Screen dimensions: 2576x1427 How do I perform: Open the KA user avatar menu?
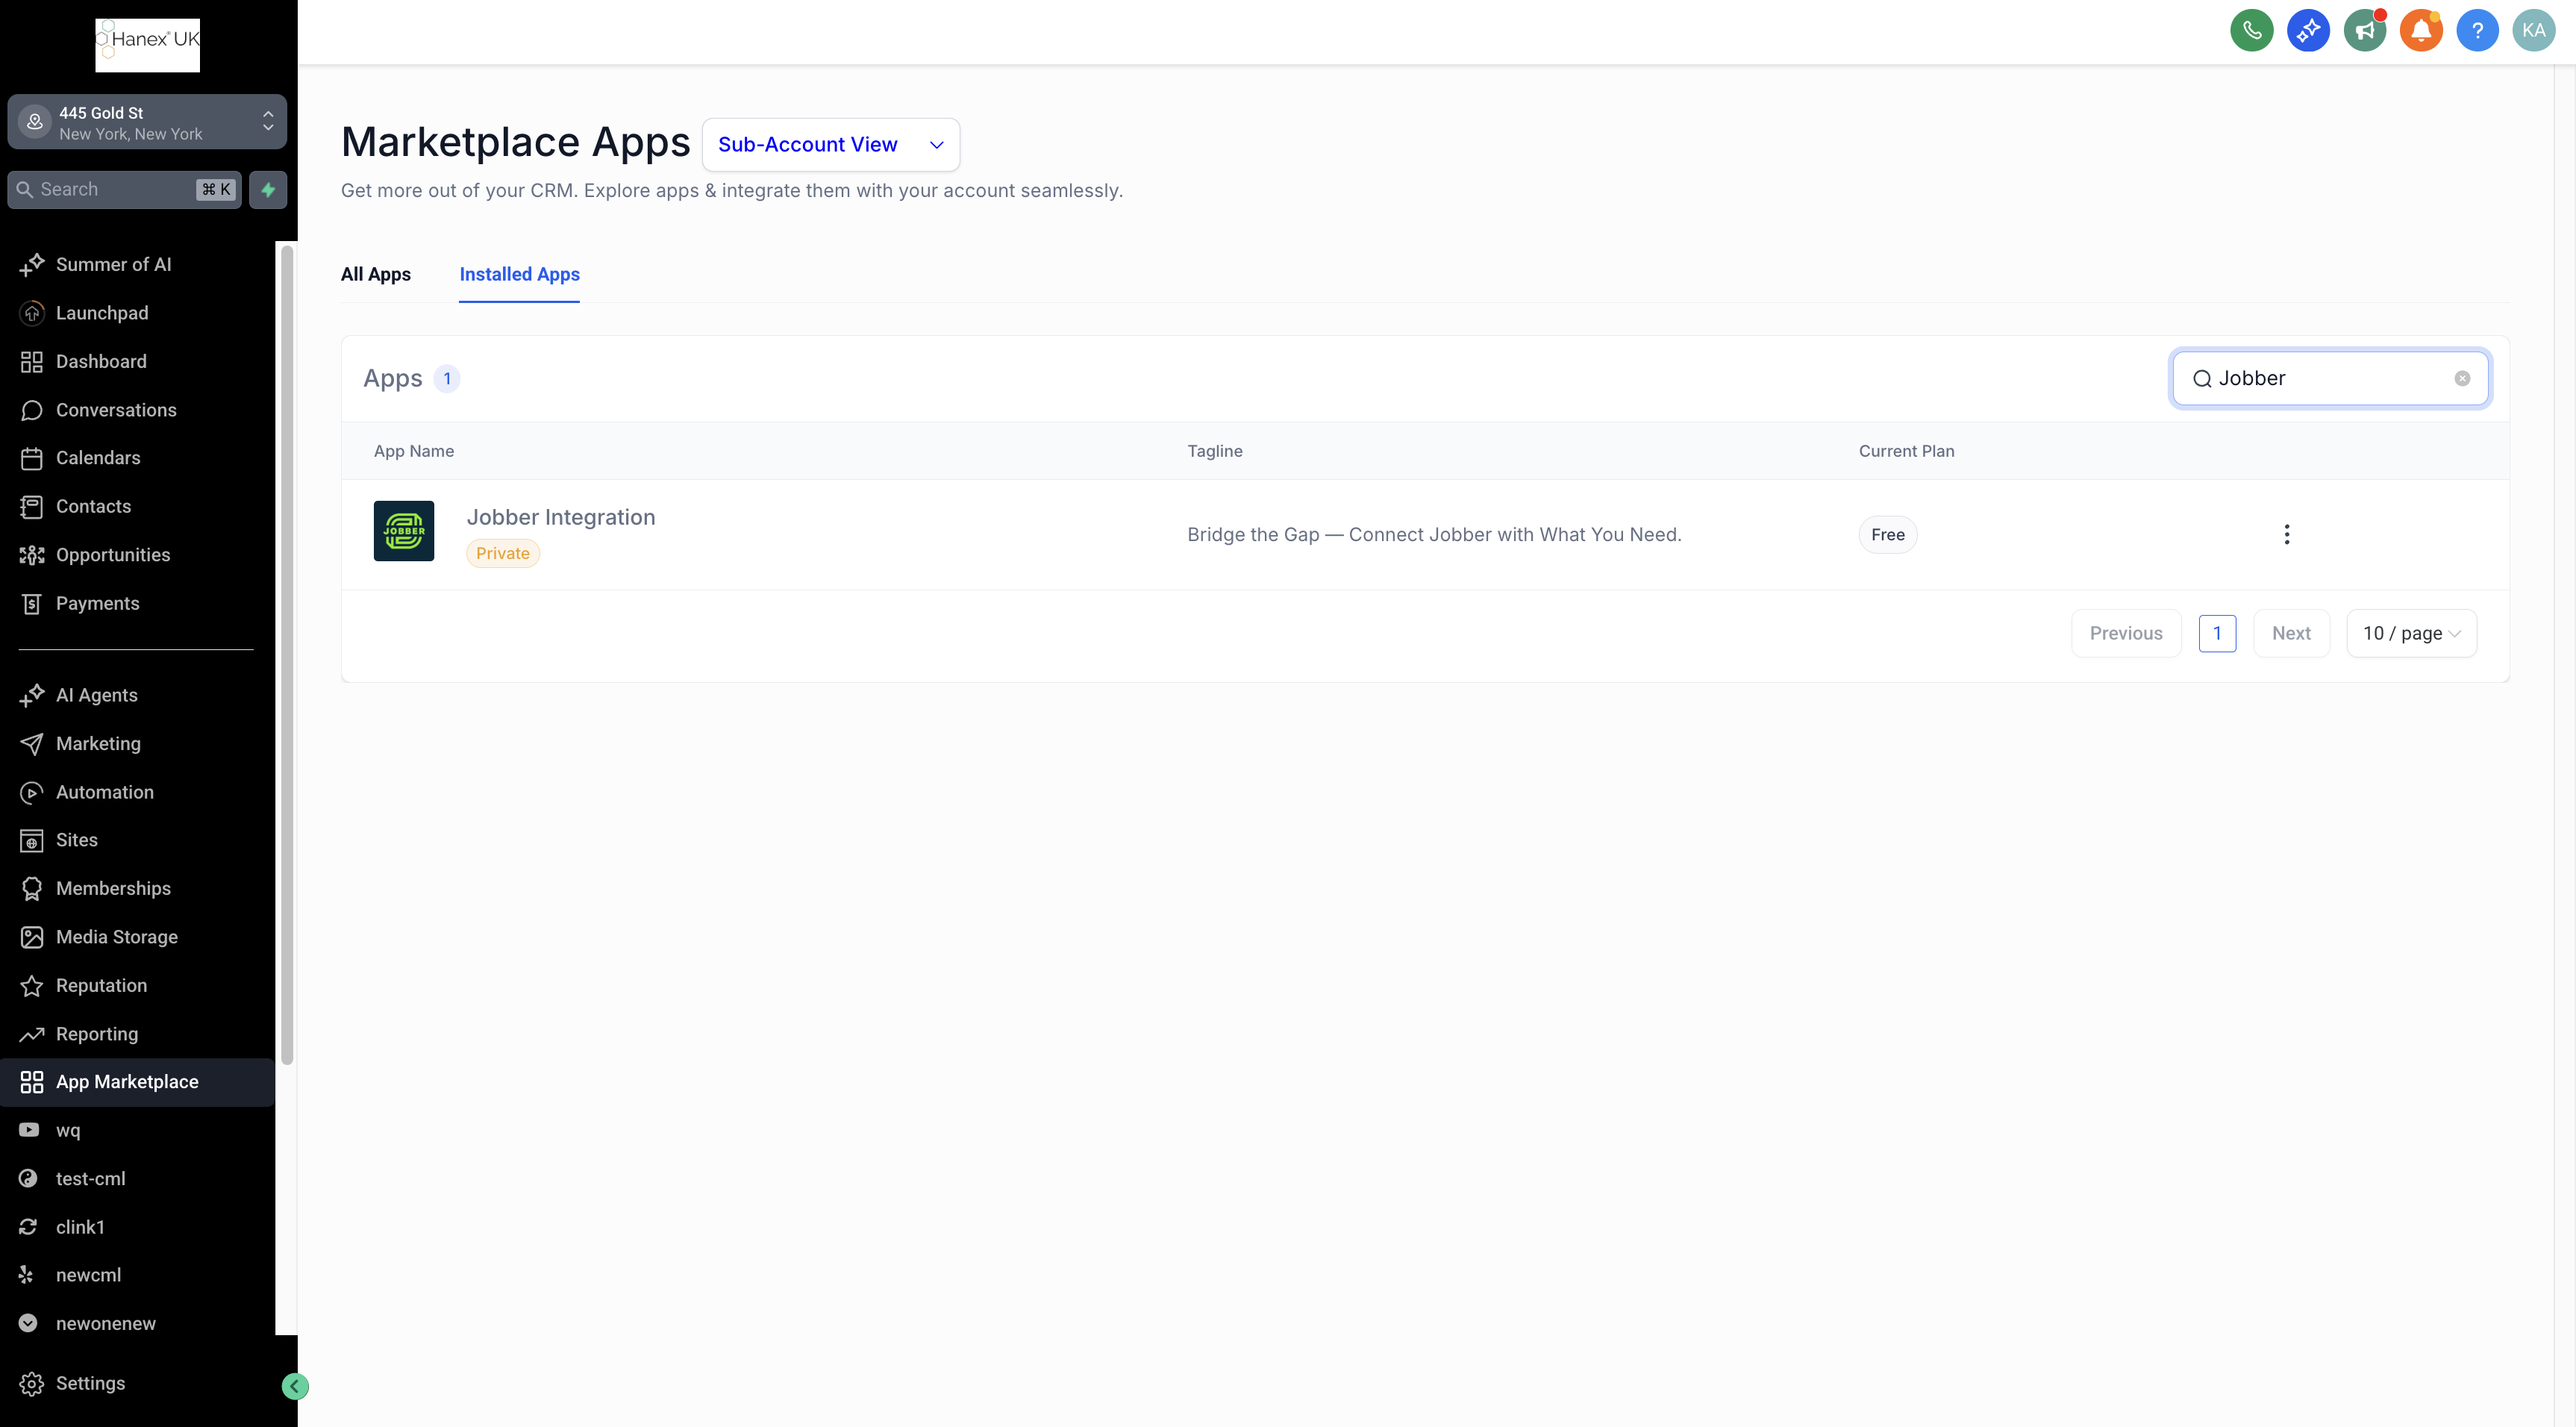2533,30
